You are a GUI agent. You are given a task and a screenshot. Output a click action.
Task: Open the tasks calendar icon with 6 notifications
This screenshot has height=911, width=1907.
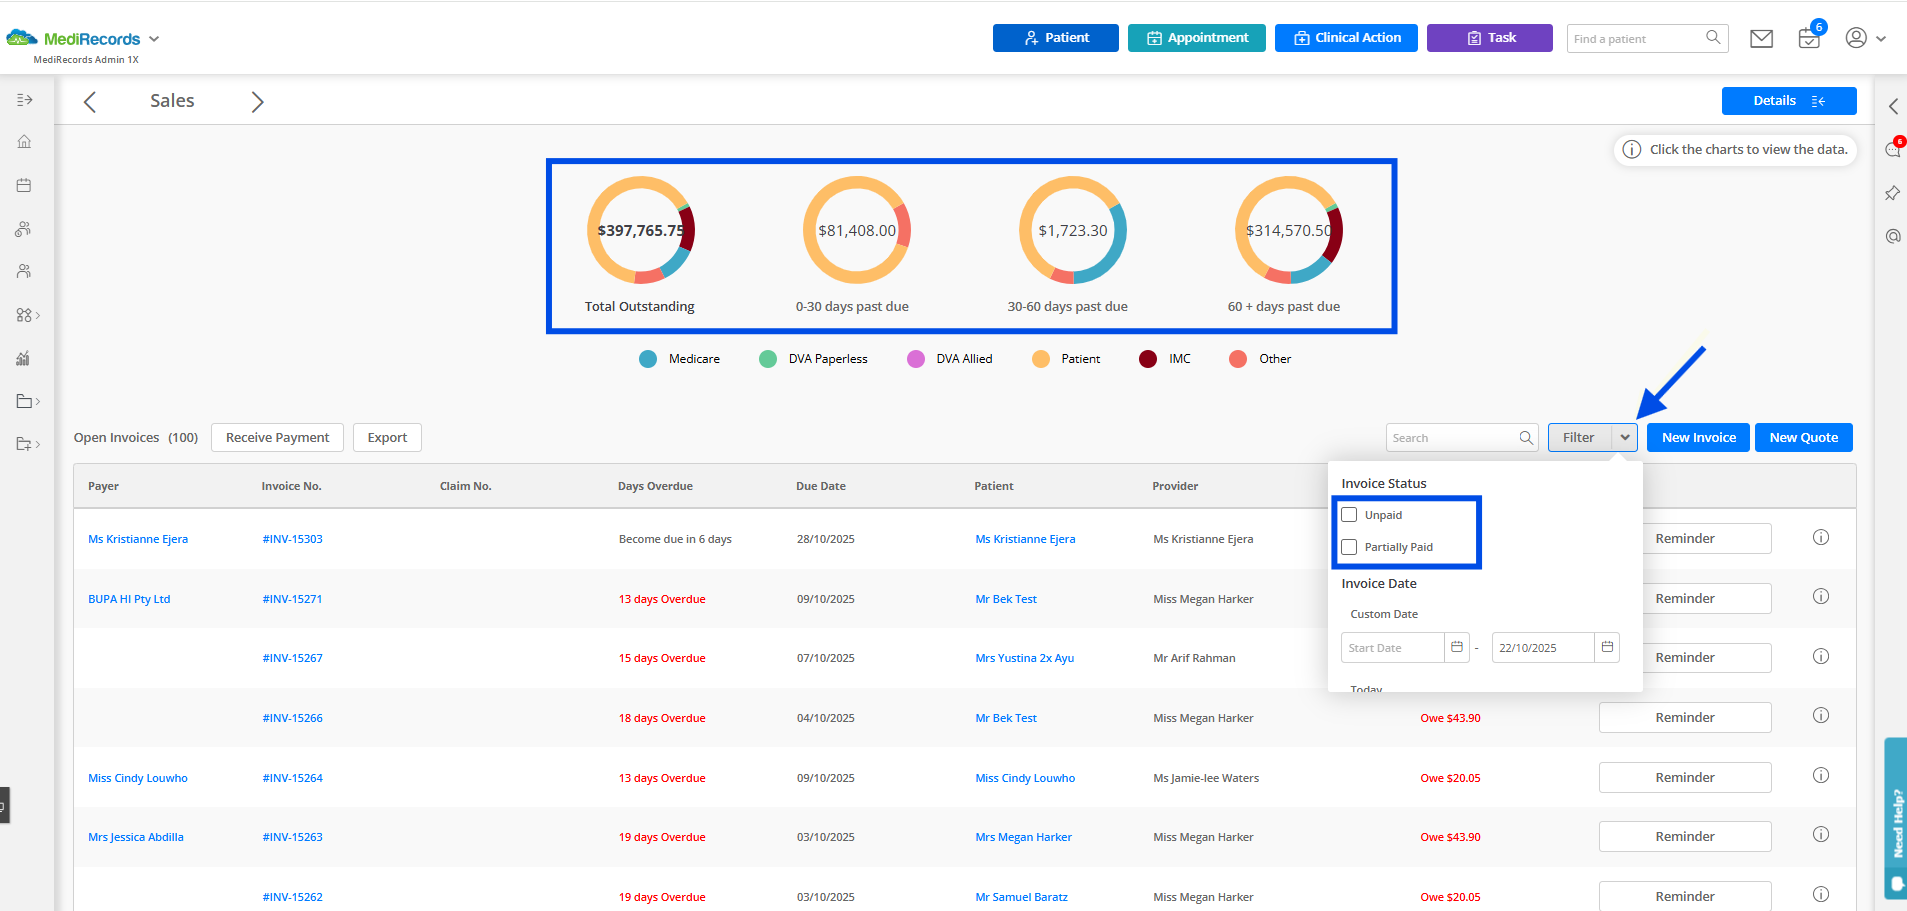point(1808,38)
